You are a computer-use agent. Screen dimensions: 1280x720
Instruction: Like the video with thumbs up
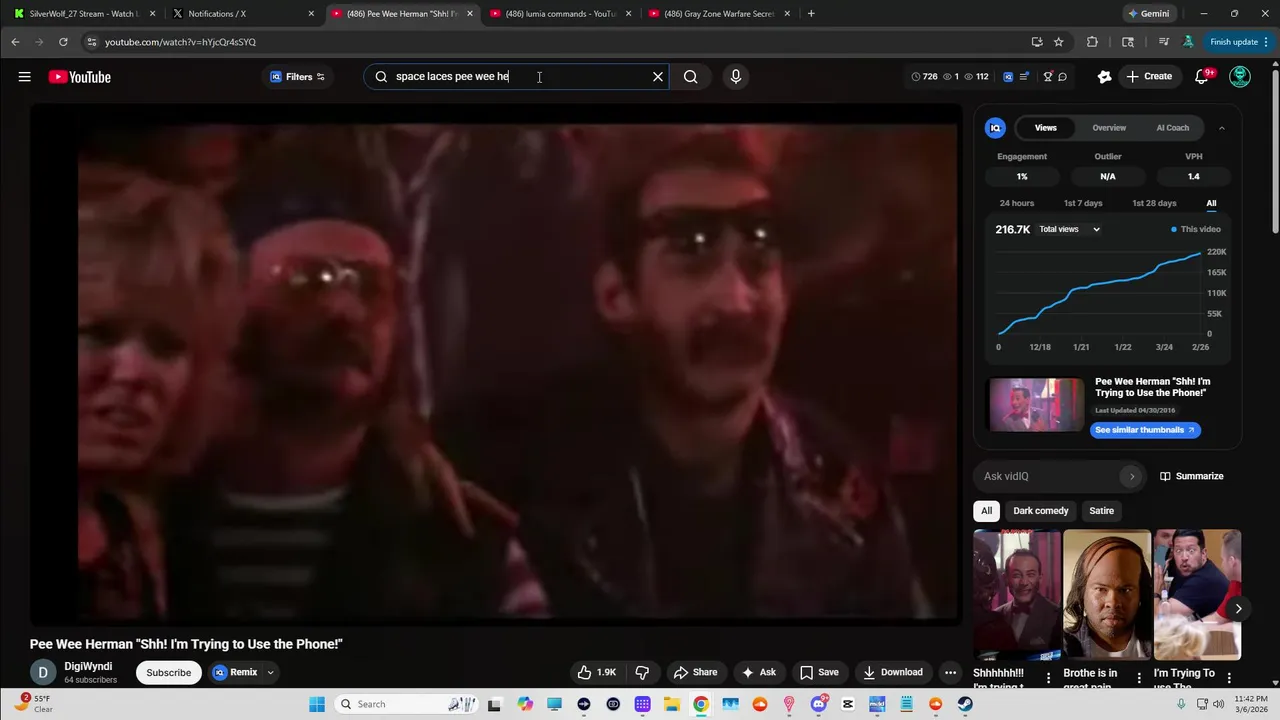(597, 672)
